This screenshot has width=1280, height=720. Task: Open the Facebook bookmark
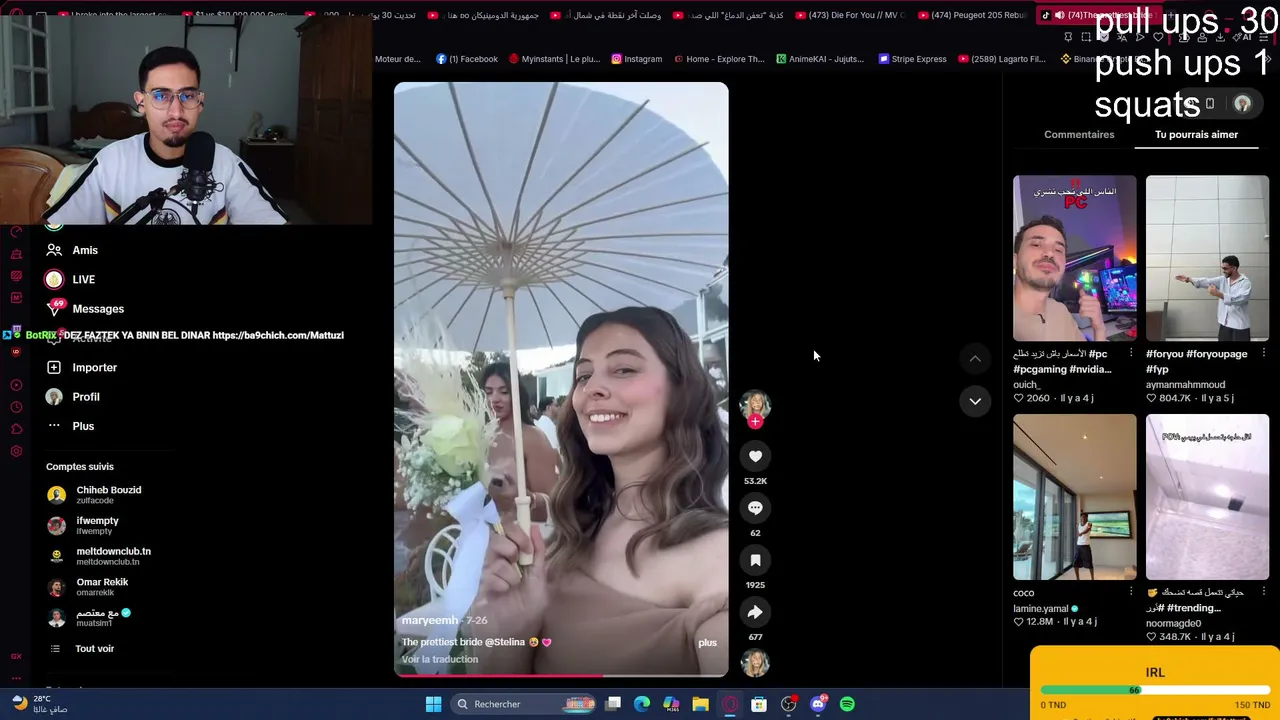pos(467,59)
